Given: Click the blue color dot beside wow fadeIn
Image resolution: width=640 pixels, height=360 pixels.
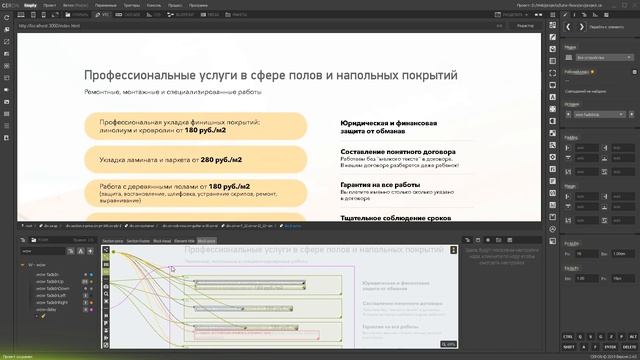Looking at the screenshot, I should (91, 275).
